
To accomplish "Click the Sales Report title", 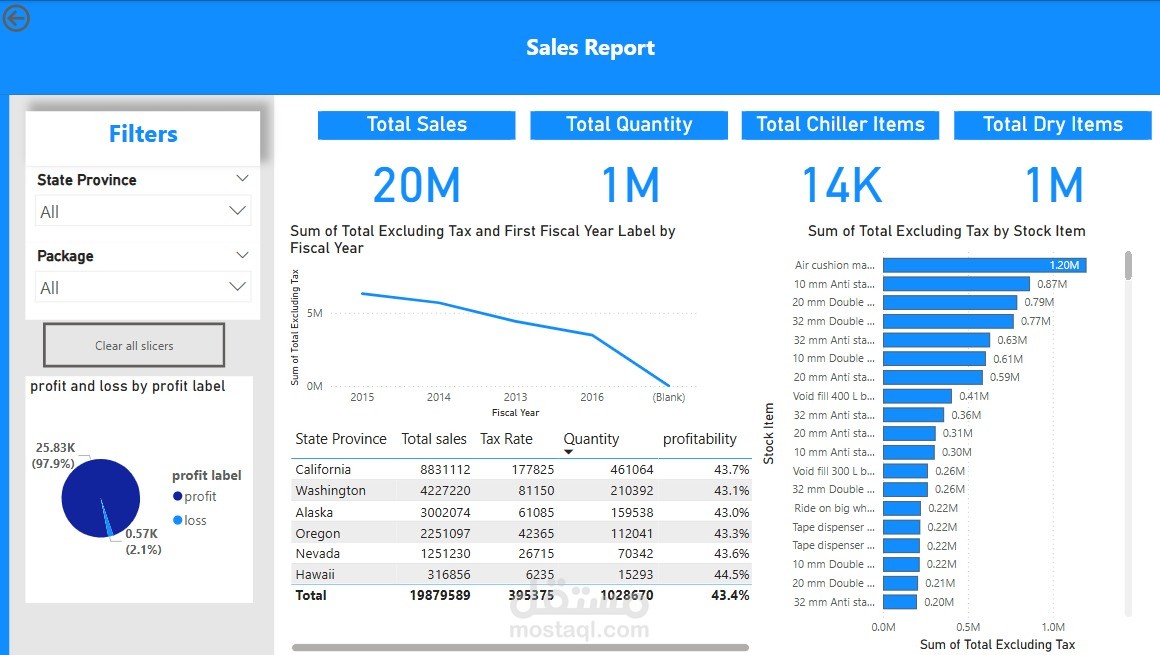I will click(x=590, y=47).
